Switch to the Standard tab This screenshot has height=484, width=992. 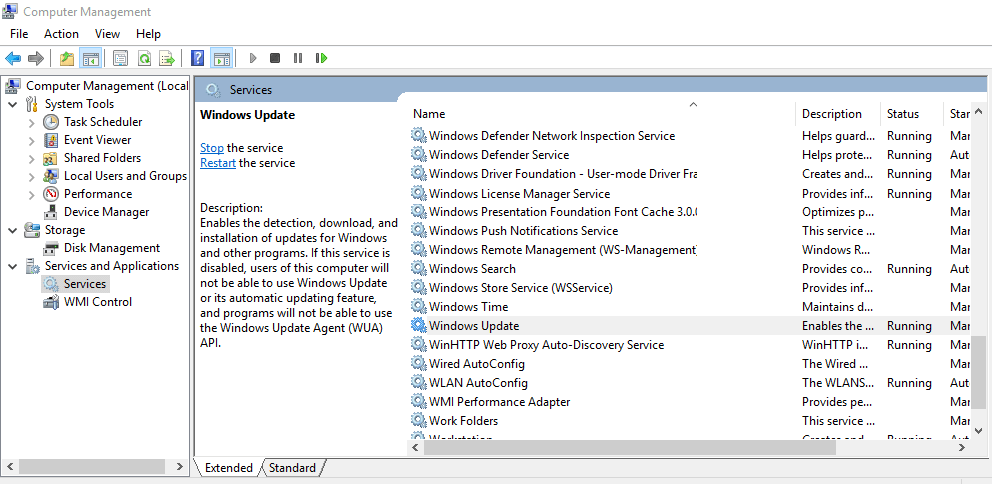click(x=292, y=468)
